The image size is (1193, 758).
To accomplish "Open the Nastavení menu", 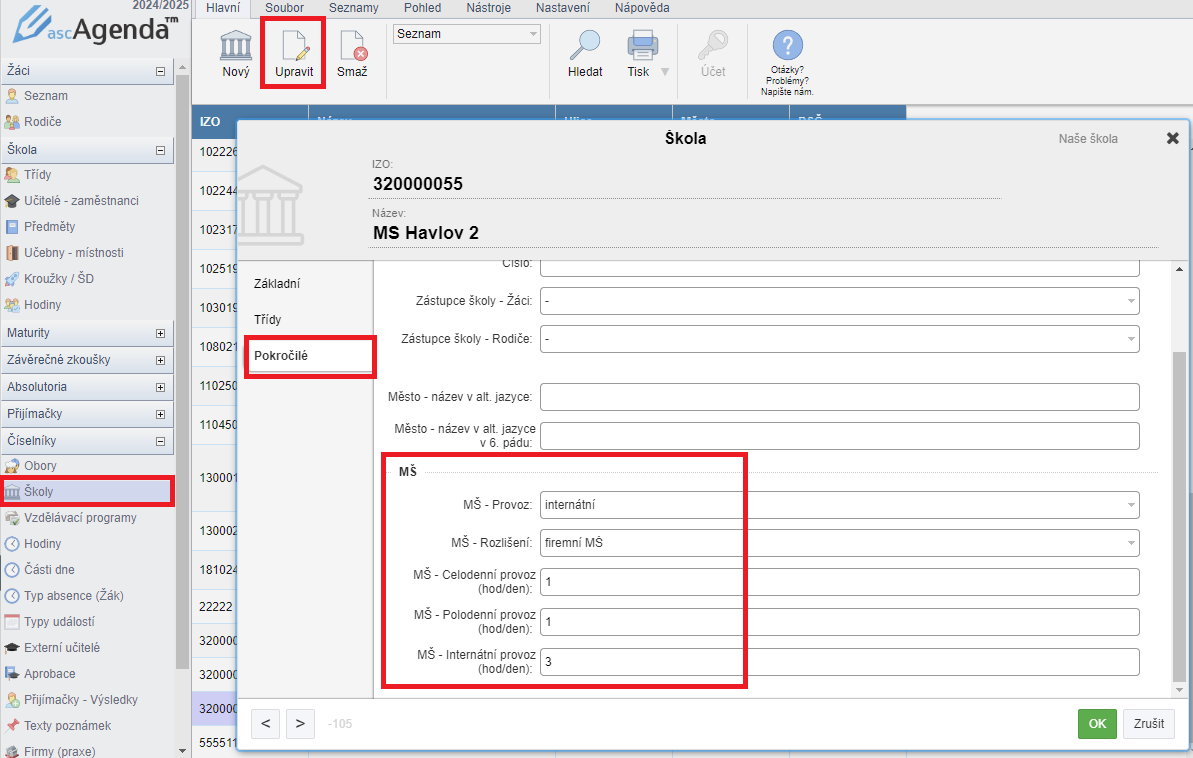I will pos(563,8).
